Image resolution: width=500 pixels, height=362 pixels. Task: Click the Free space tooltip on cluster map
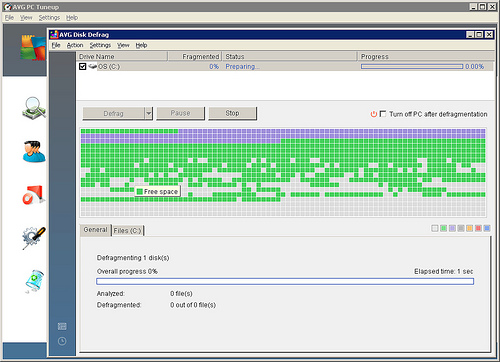pos(157,191)
